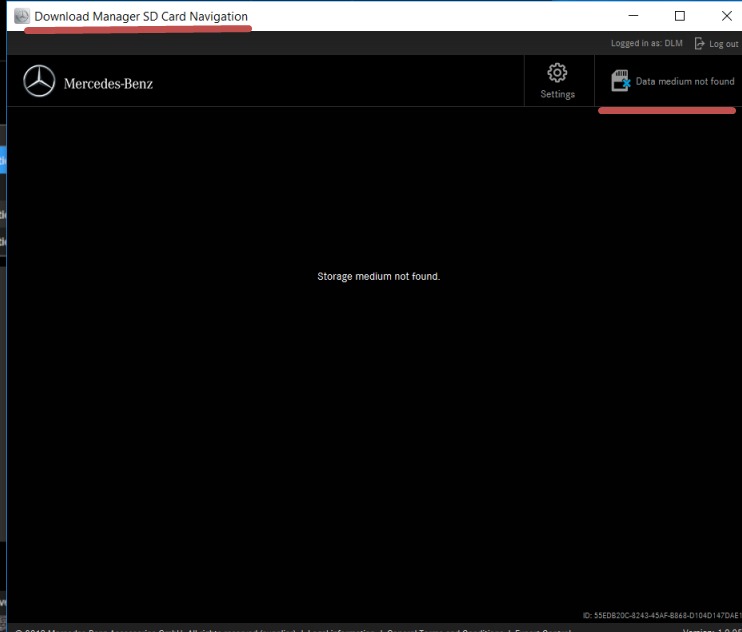Viewport: 742px width, 632px height.
Task: Close the Download Manager window
Action: pyautogui.click(x=727, y=16)
